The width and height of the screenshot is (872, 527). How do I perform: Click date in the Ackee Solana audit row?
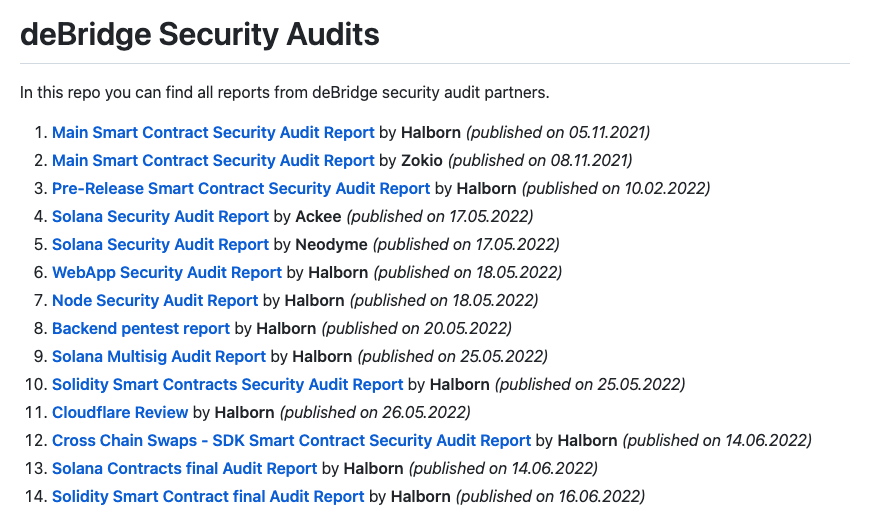click(x=440, y=216)
